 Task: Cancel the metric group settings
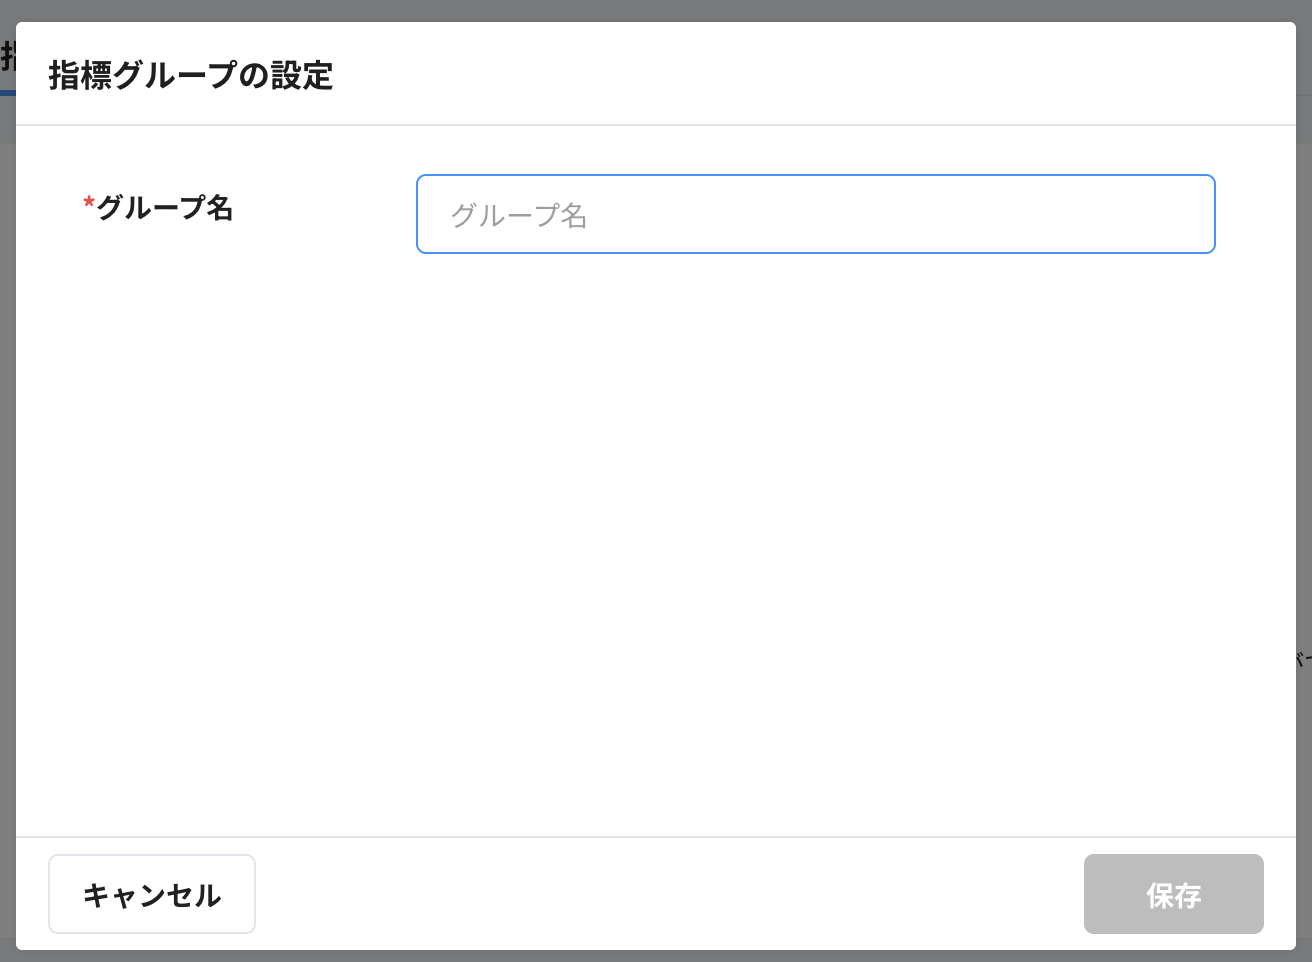click(152, 894)
